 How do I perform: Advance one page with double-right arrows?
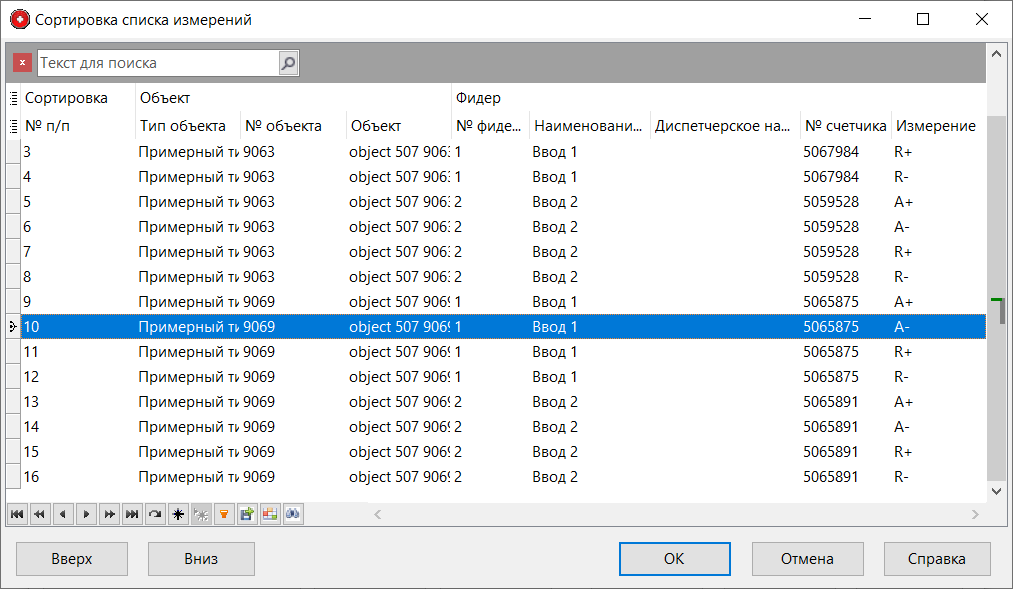point(110,514)
